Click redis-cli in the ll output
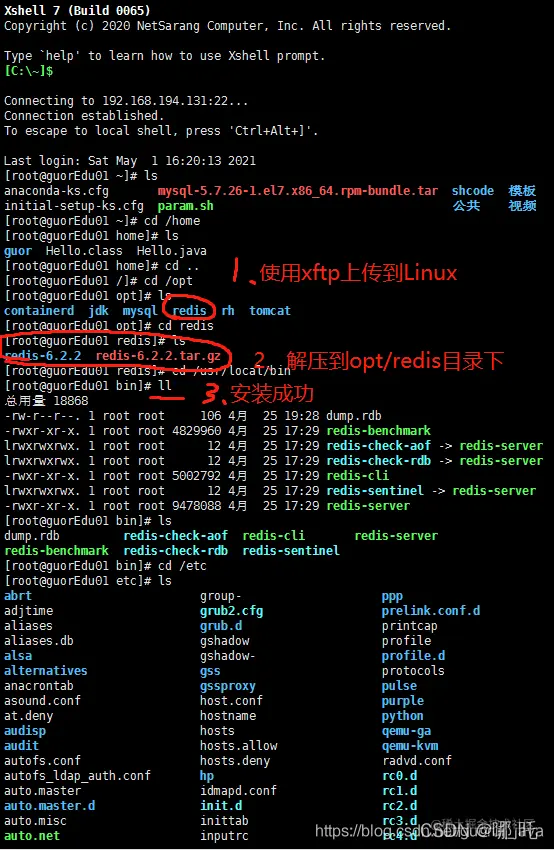 pos(358,476)
